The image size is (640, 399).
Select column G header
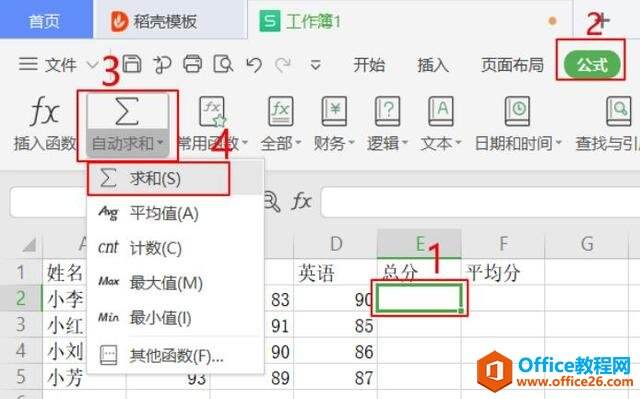click(587, 244)
